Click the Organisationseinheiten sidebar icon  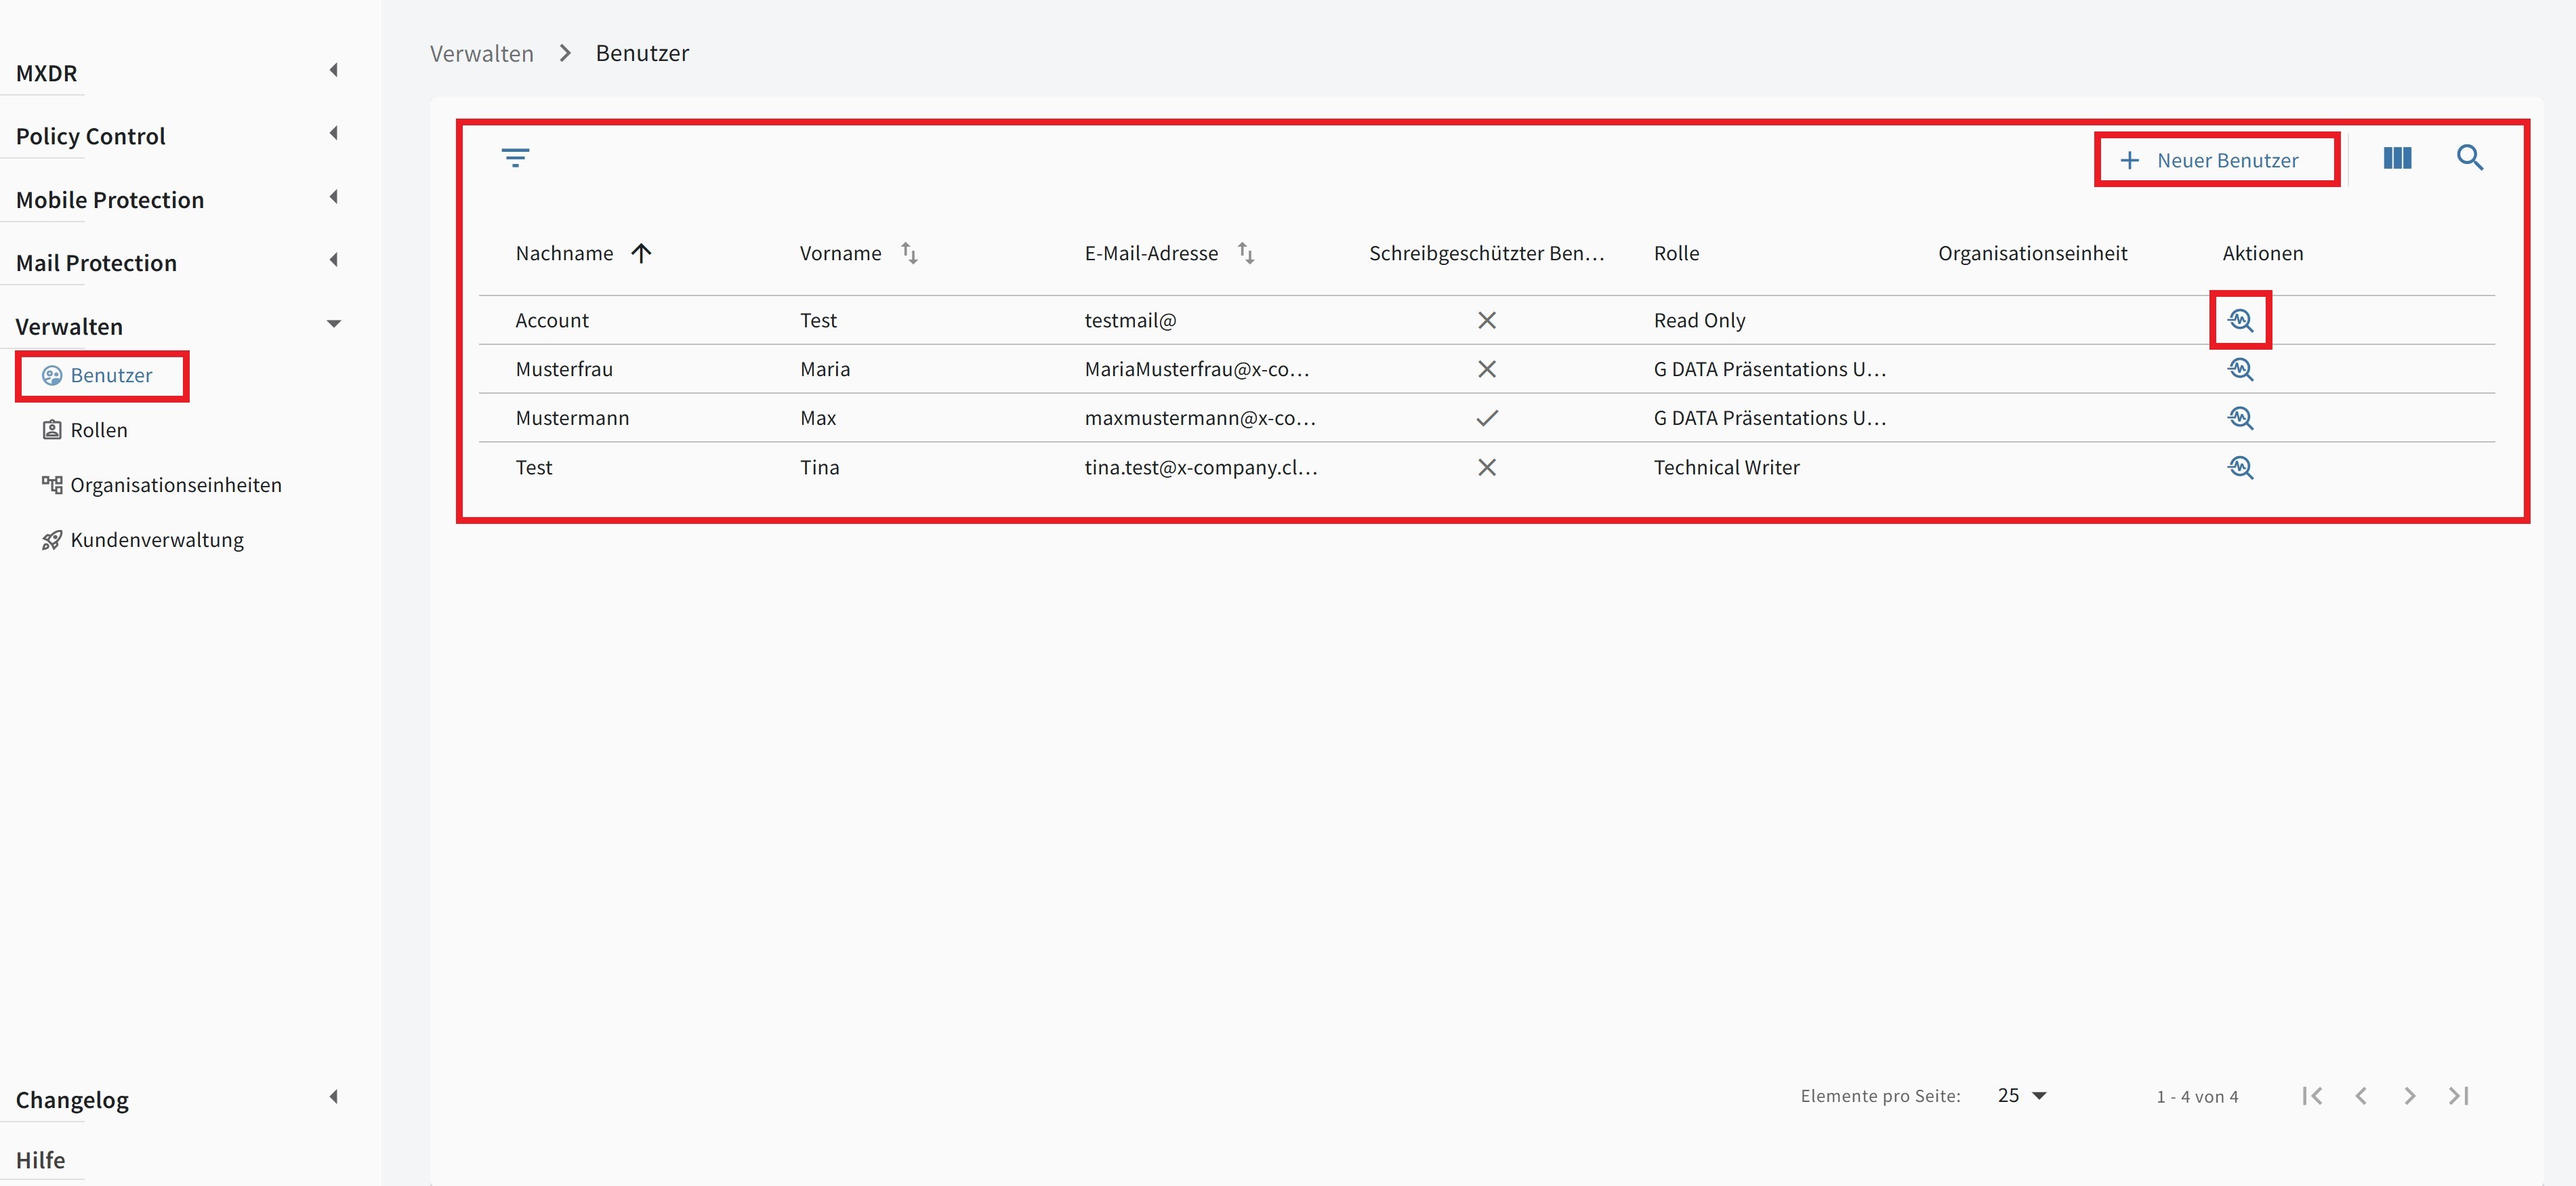(52, 484)
